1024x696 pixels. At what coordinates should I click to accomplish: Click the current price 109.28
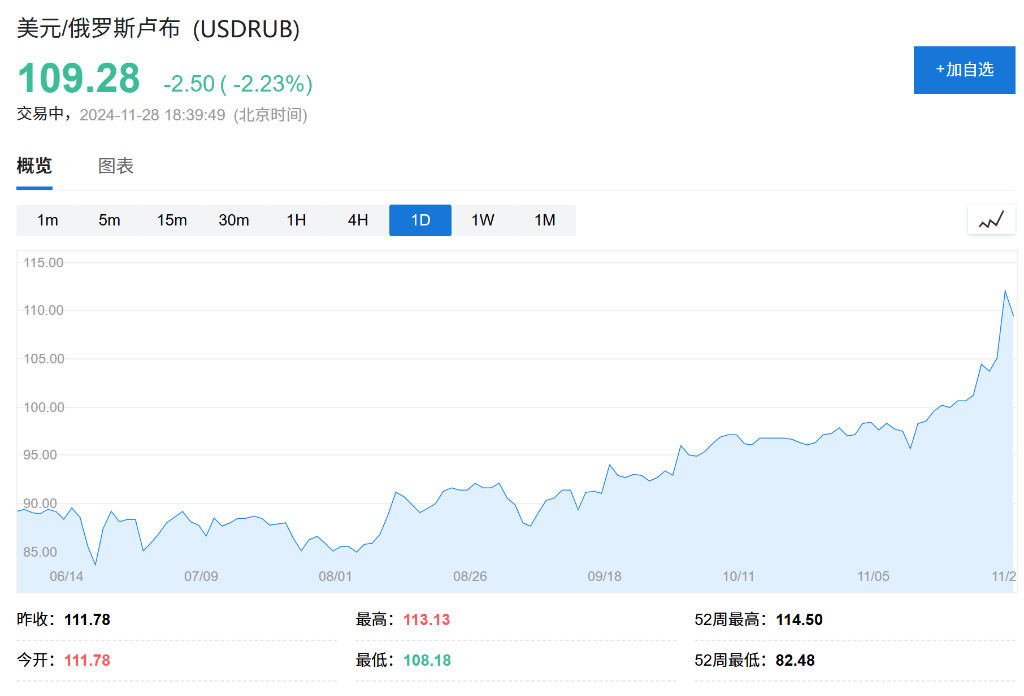point(79,79)
